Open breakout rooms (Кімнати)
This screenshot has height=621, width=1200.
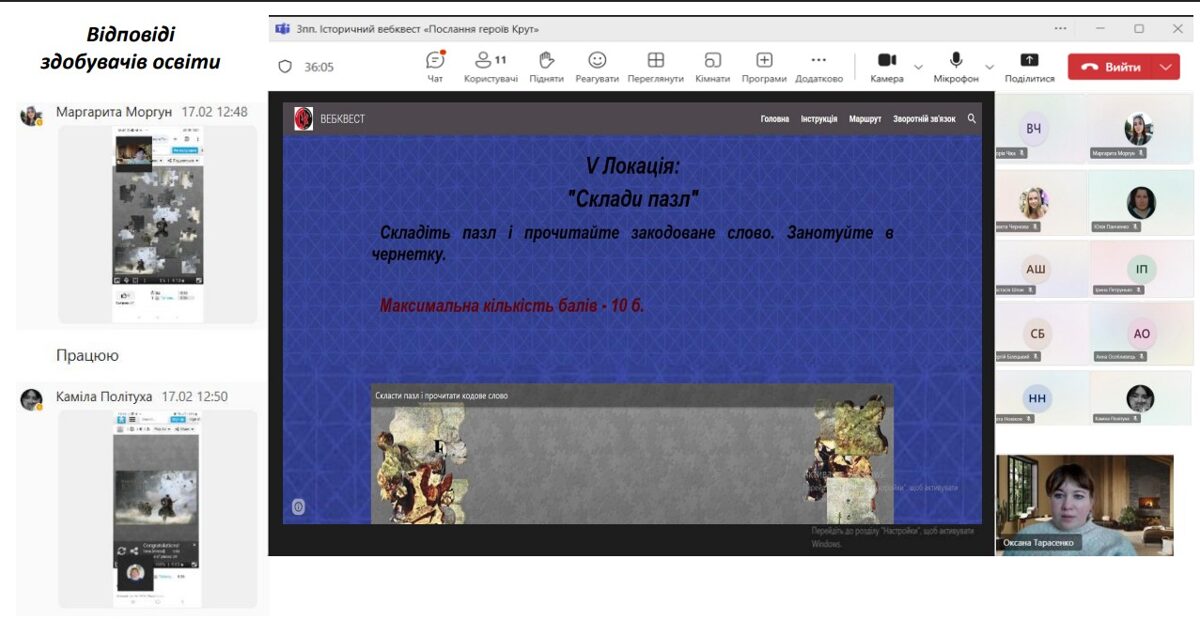tap(712, 61)
